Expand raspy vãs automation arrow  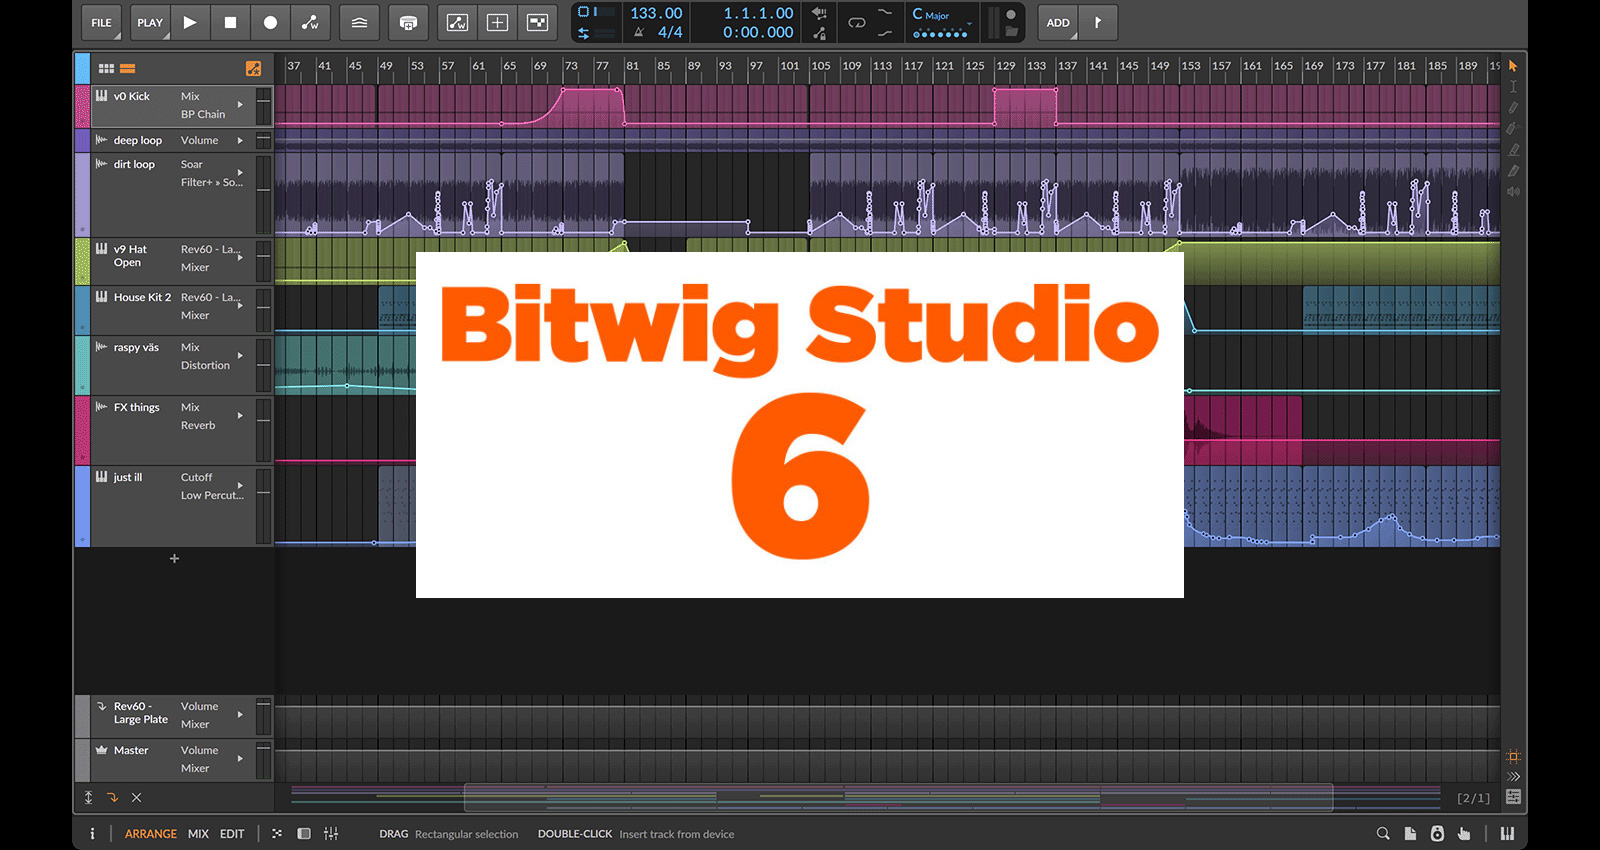pos(240,355)
